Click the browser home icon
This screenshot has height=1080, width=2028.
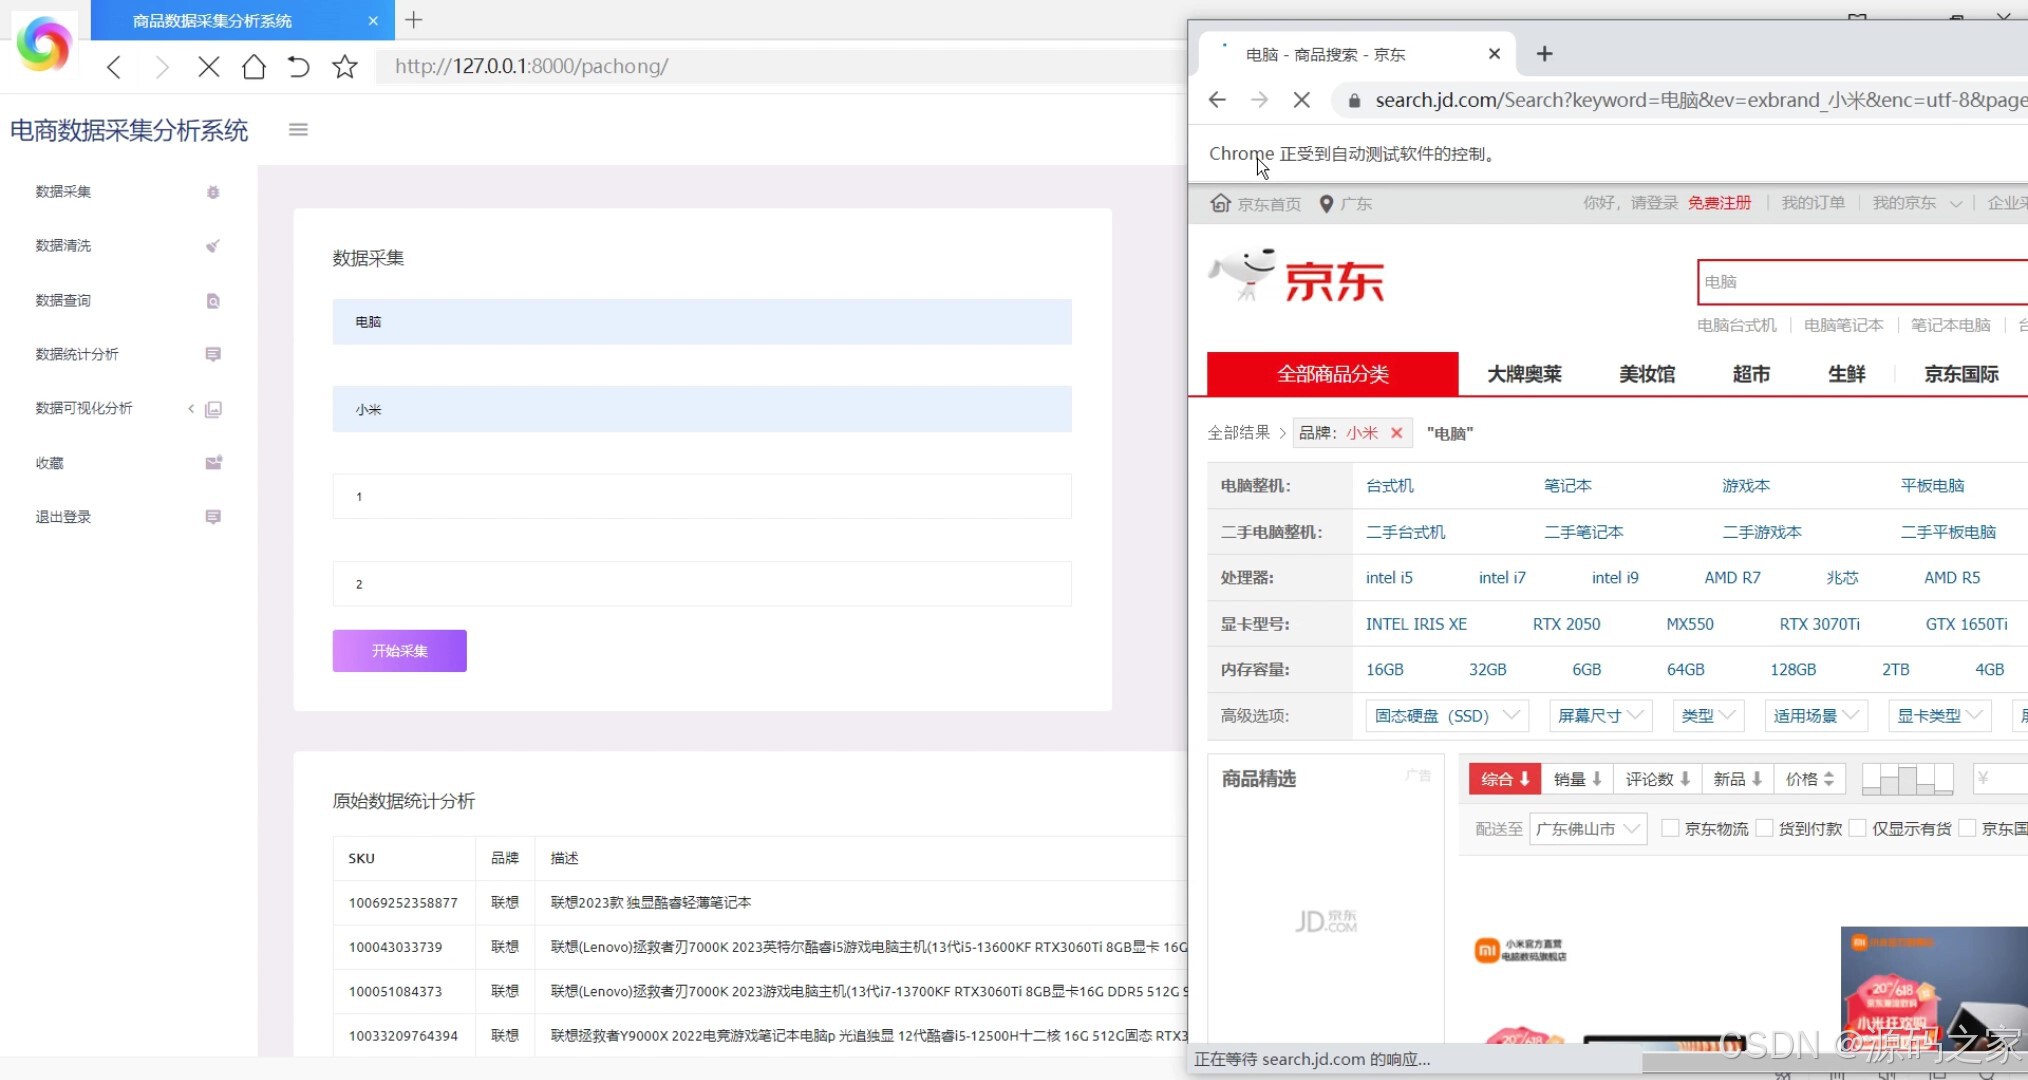(x=253, y=66)
